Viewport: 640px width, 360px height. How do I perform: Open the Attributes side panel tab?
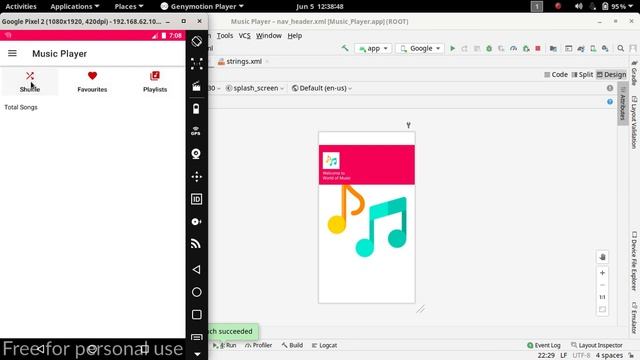tap(622, 104)
